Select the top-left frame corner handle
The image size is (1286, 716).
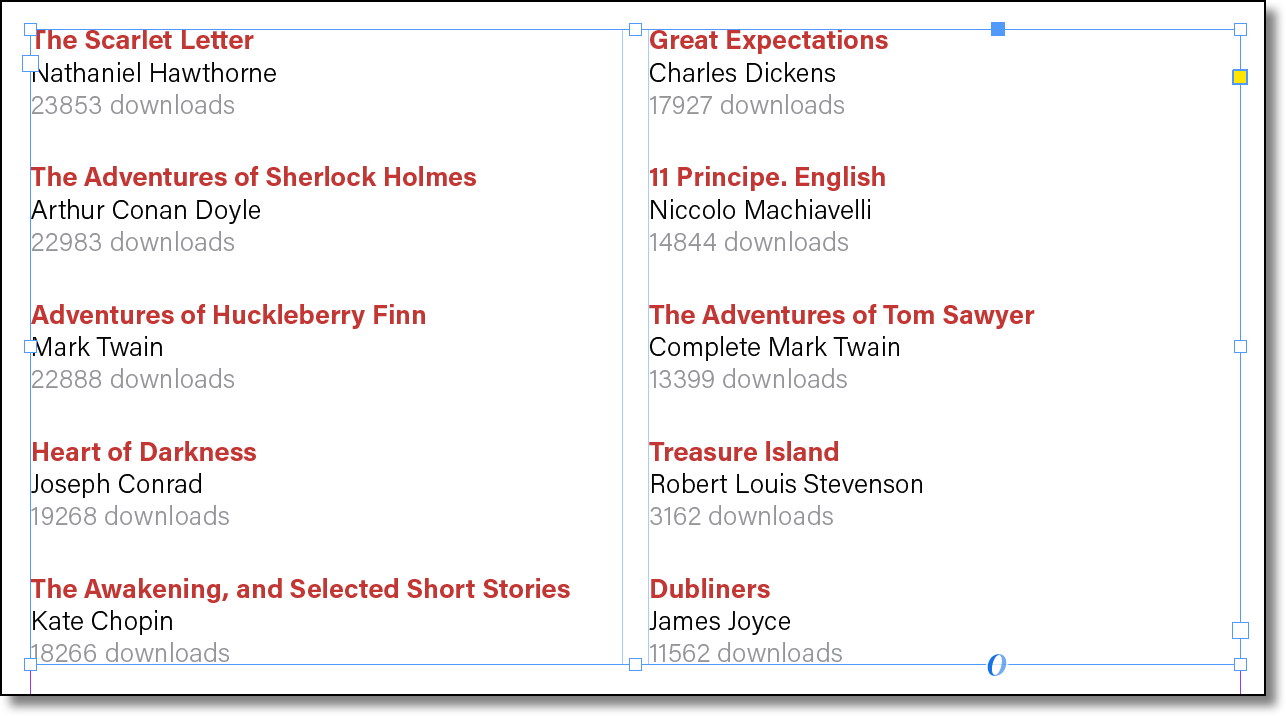[x=30, y=30]
